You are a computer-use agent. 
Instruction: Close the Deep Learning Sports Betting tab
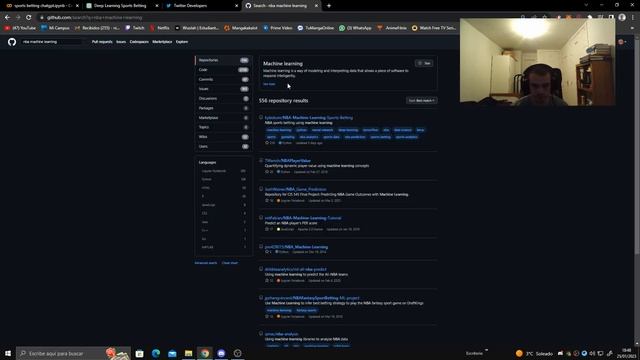157,6
